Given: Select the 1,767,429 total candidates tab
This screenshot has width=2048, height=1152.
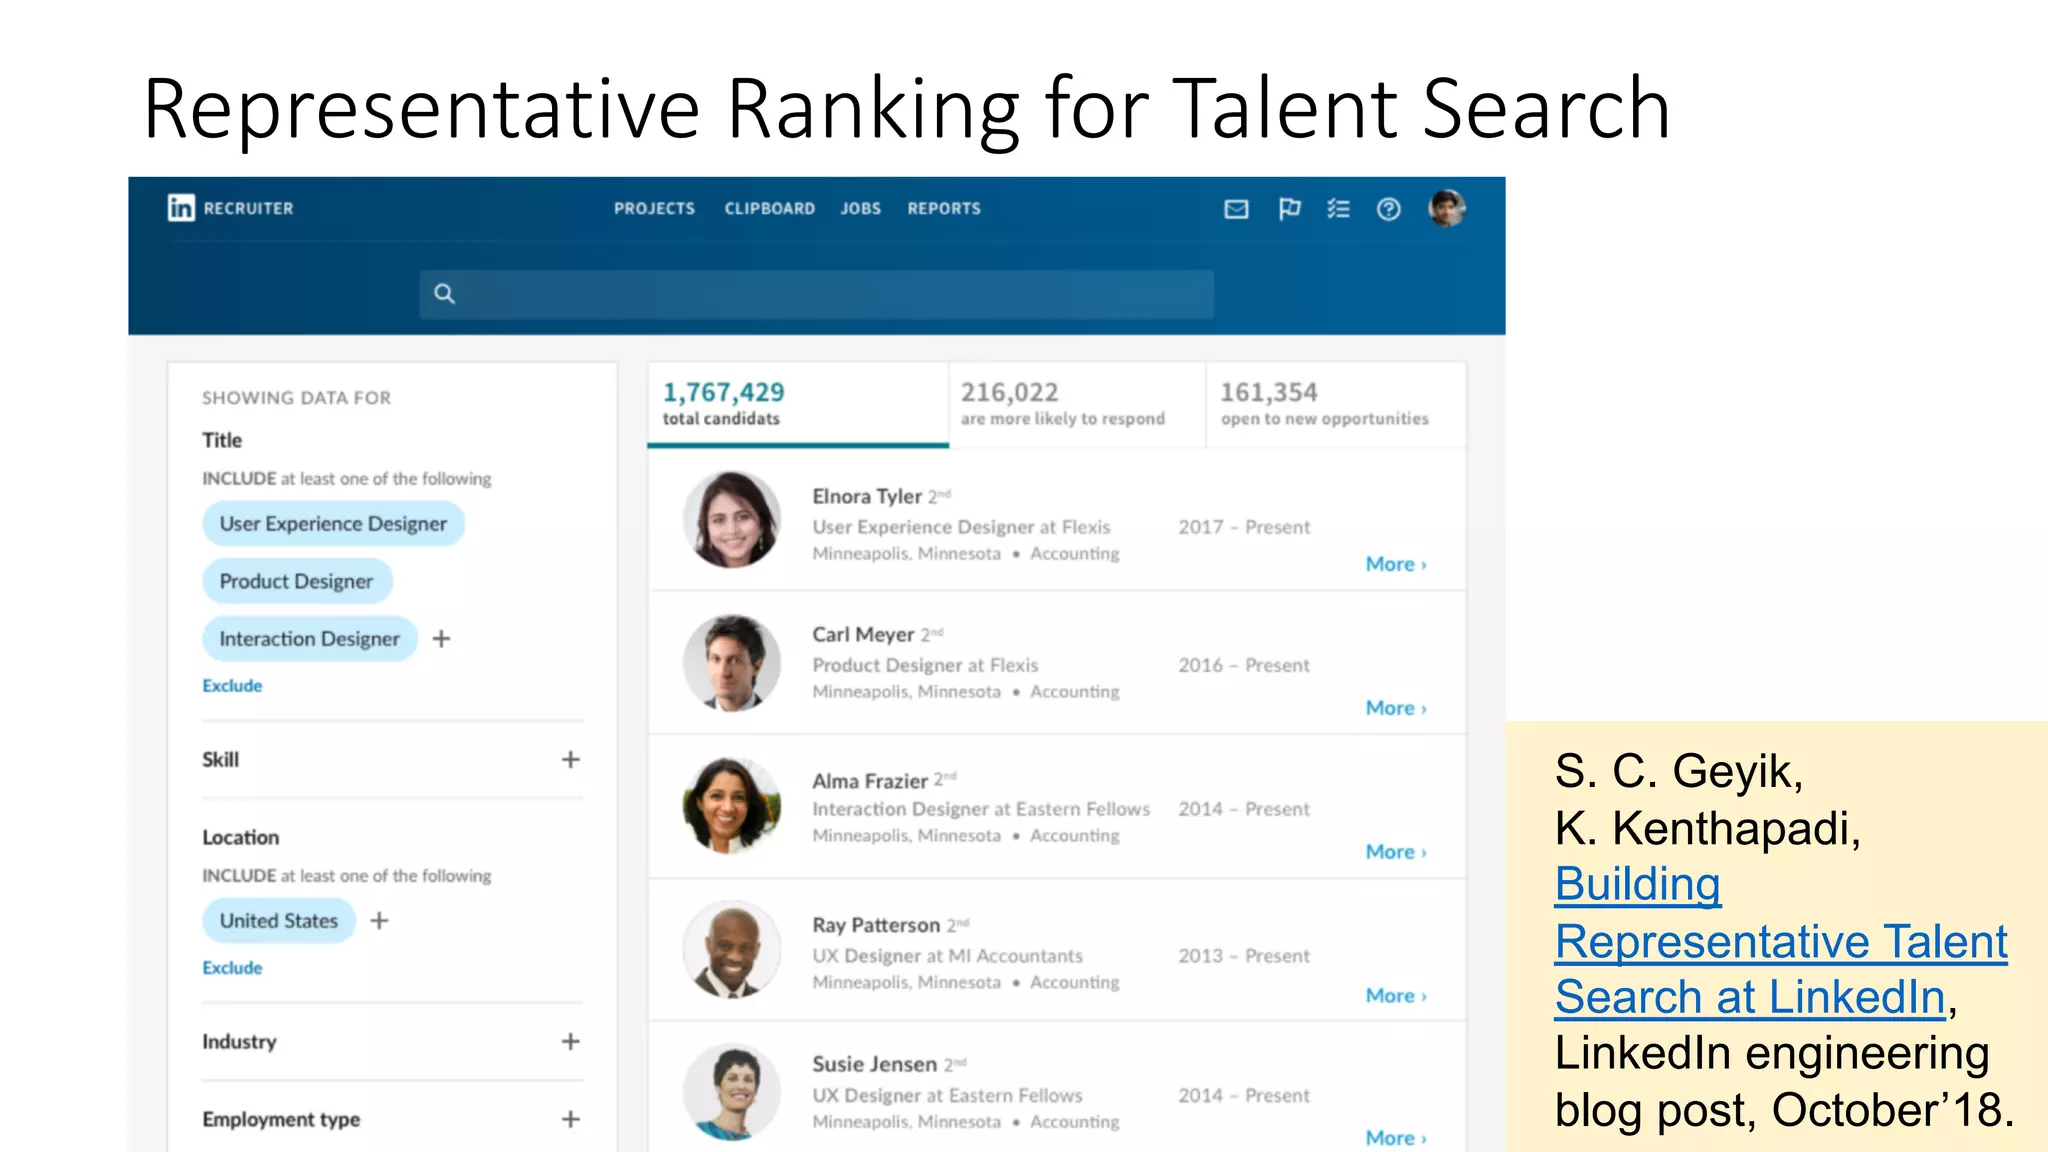Looking at the screenshot, I should pos(798,404).
